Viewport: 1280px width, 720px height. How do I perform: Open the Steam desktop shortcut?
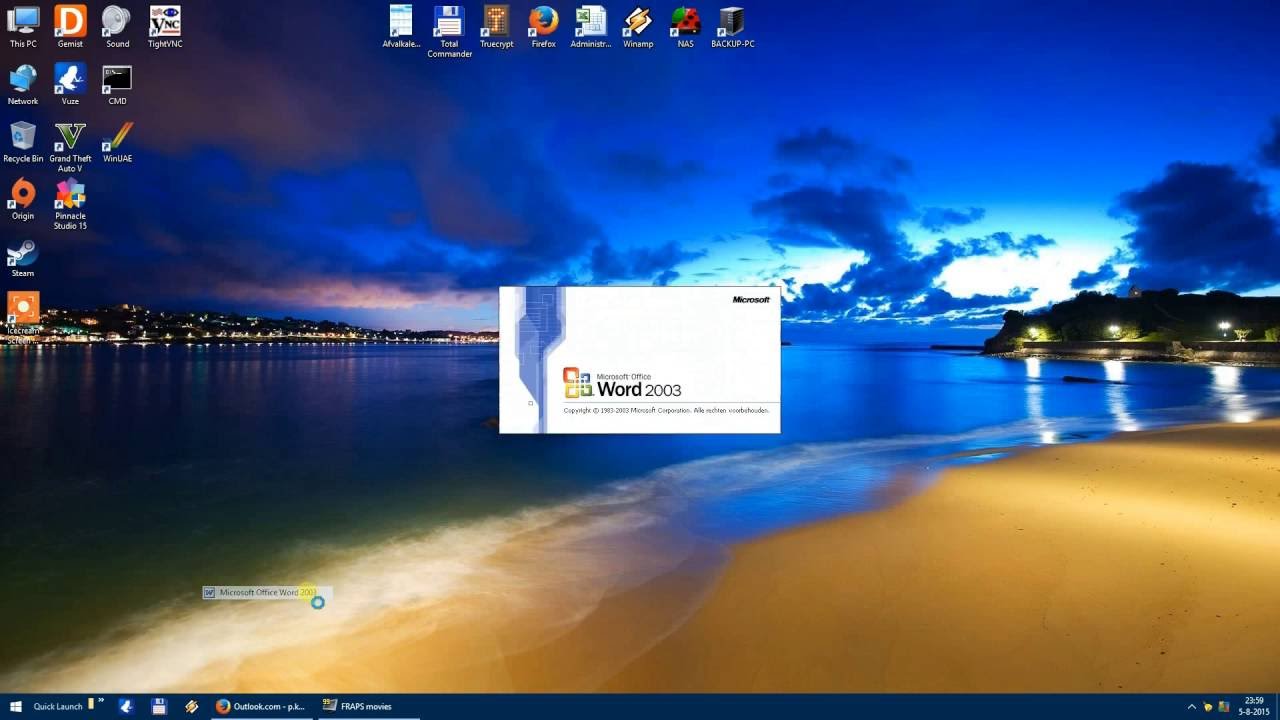23,258
